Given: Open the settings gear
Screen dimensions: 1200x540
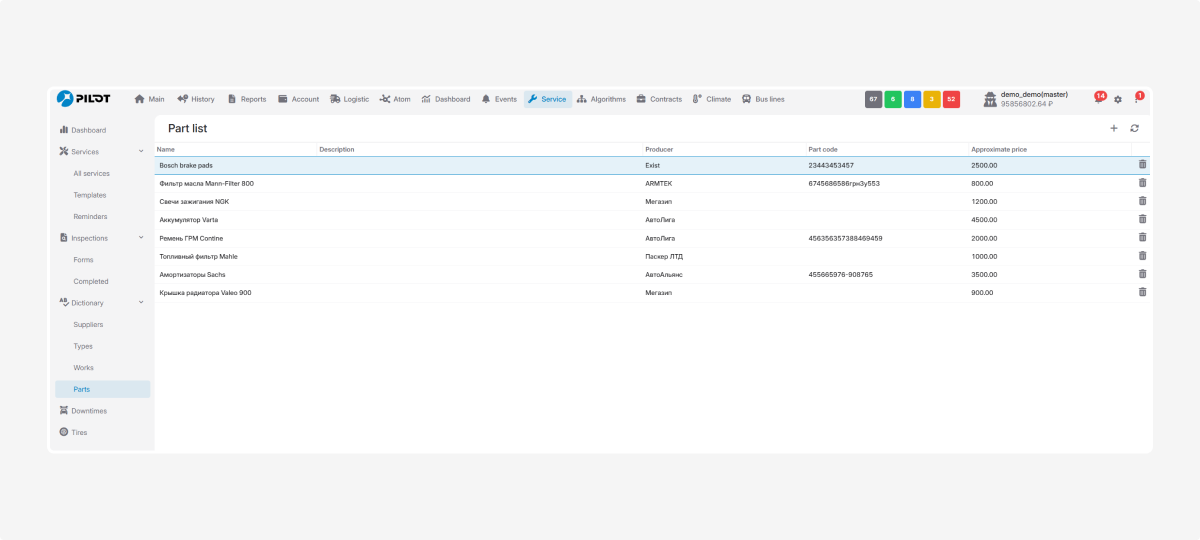Looking at the screenshot, I should pyautogui.click(x=1118, y=99).
